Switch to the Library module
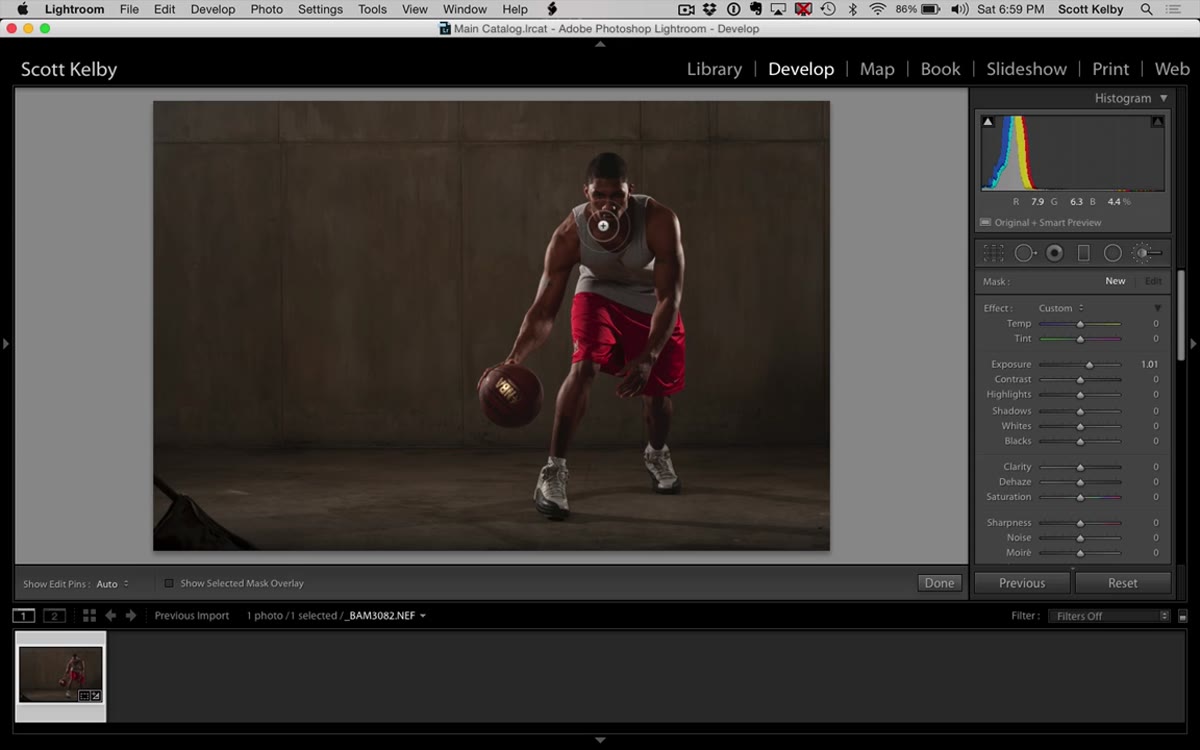This screenshot has height=750, width=1200. click(x=714, y=69)
